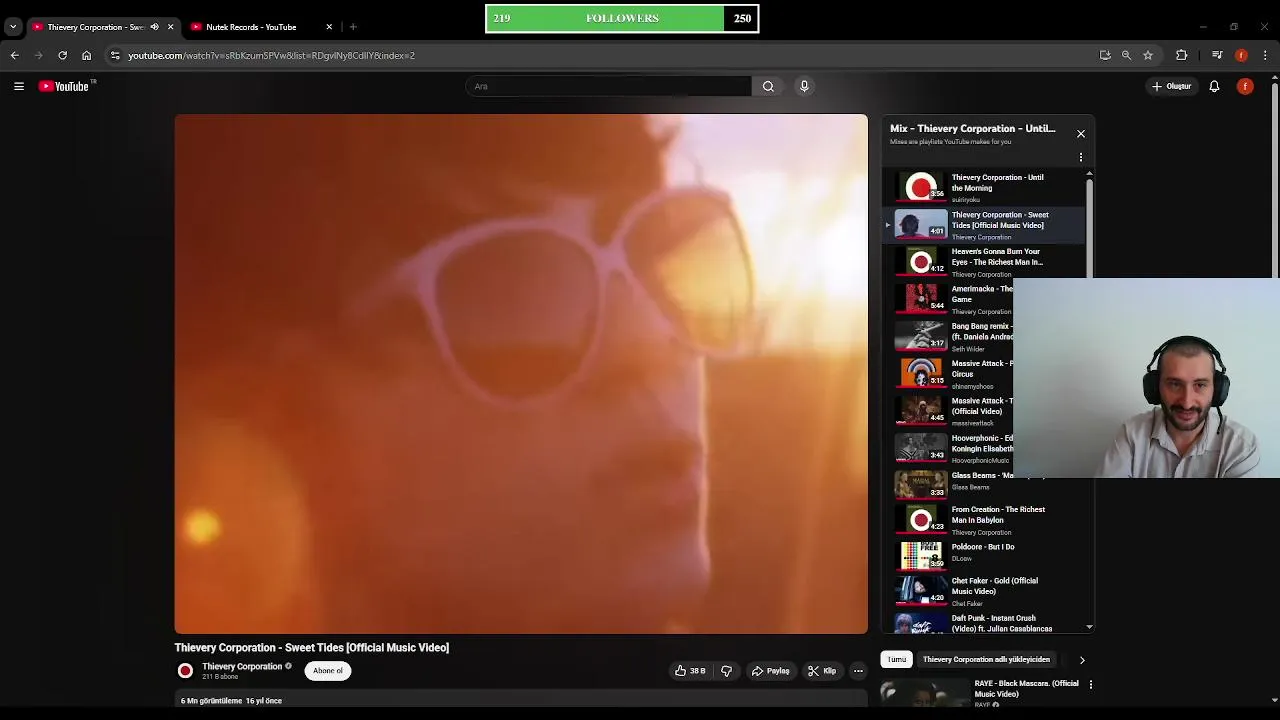The image size is (1280, 720).
Task: Open Thievery Corporation channel avatar
Action: pos(185,671)
